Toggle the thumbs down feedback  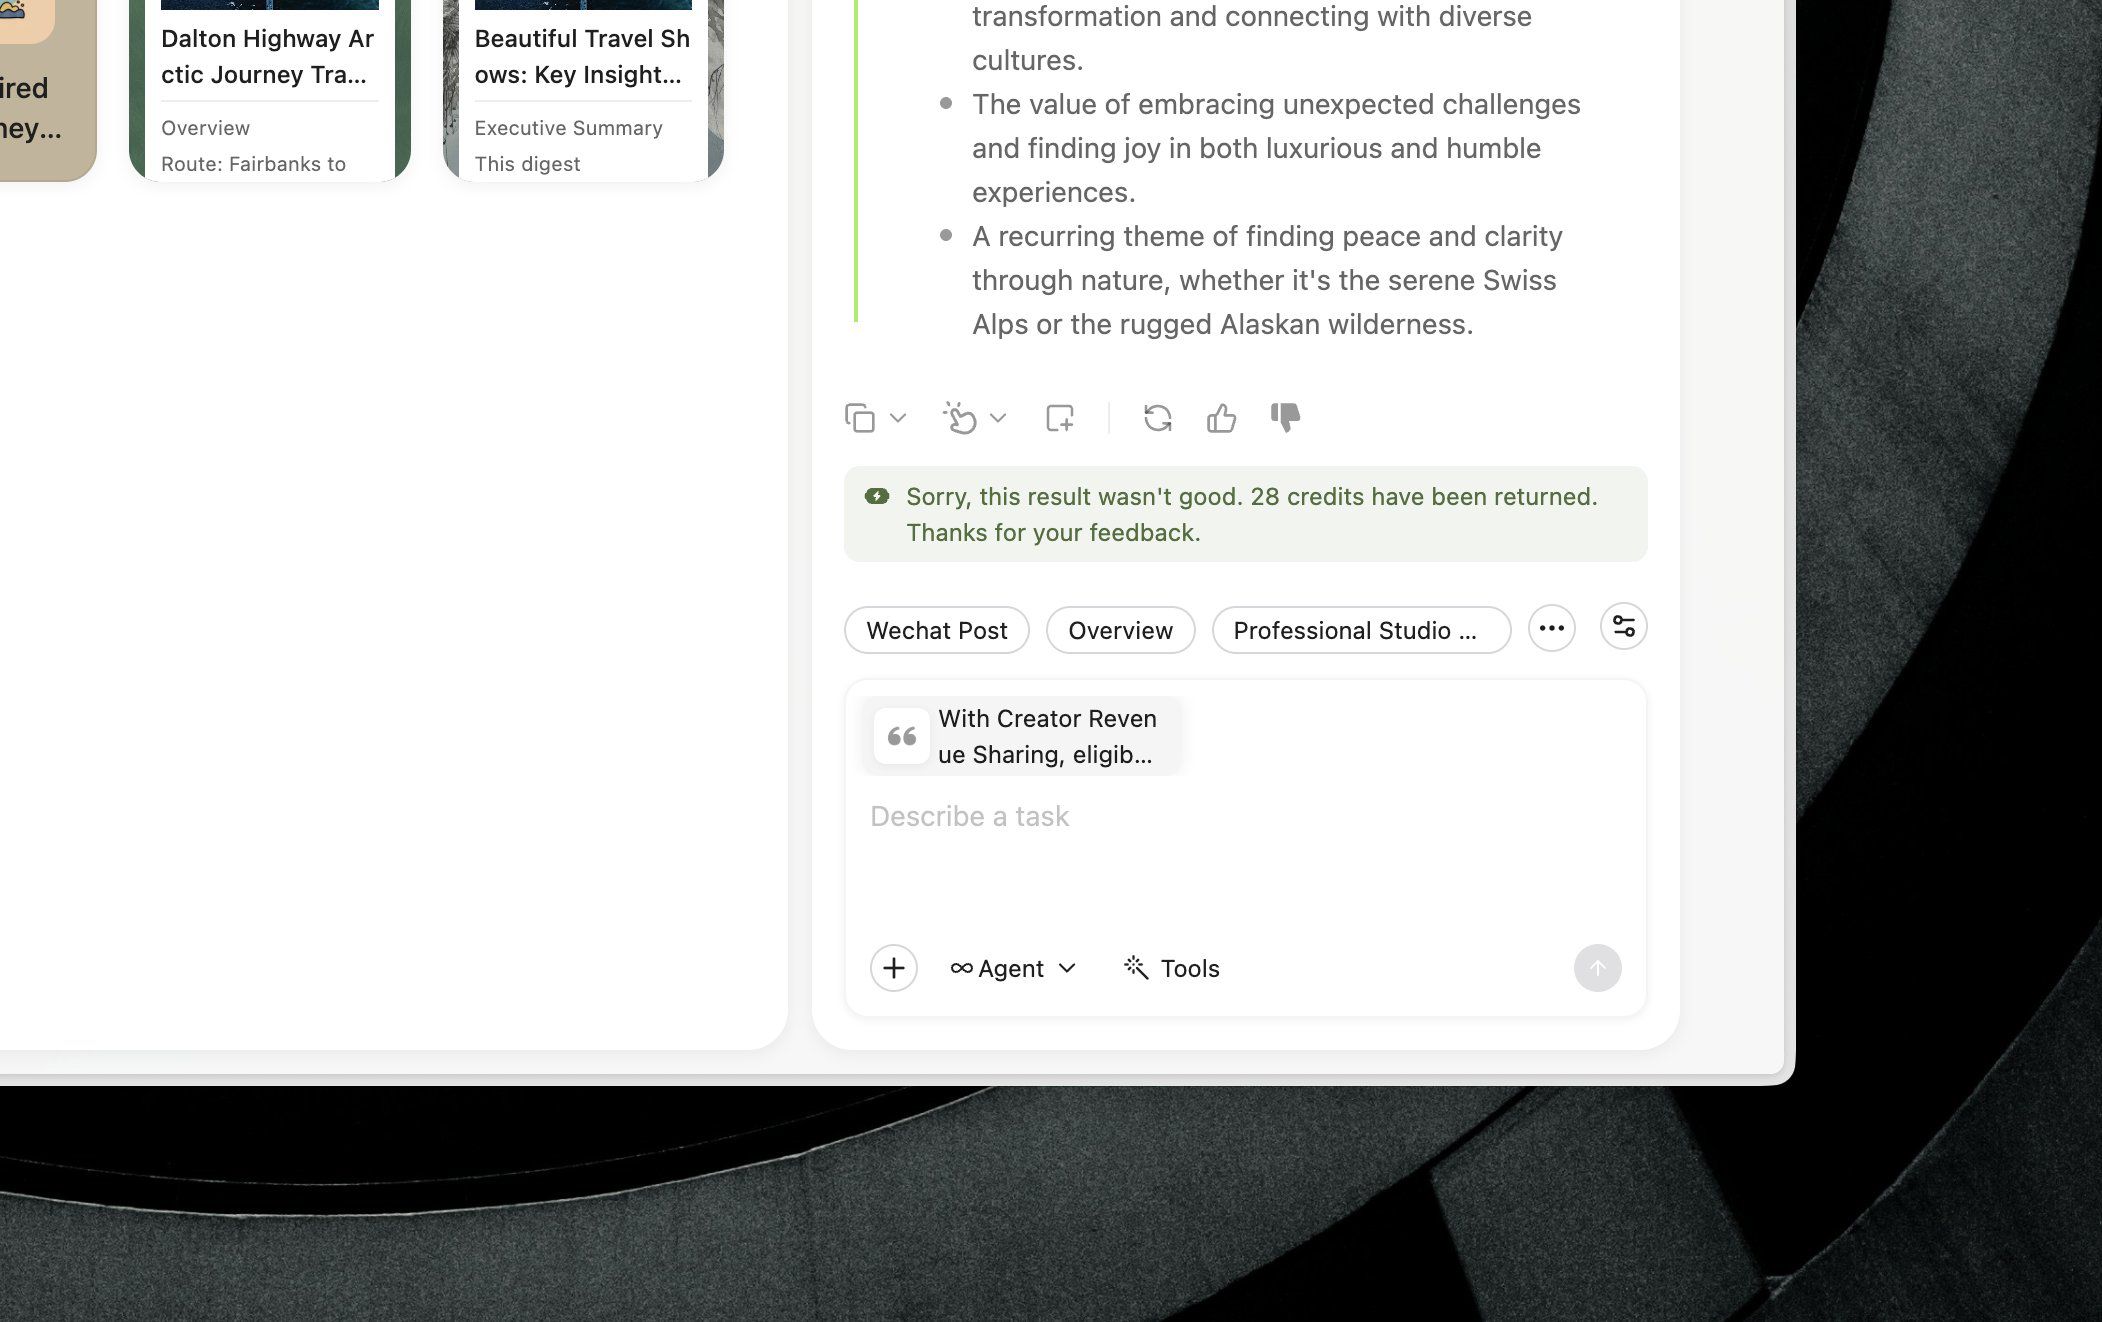[1285, 418]
